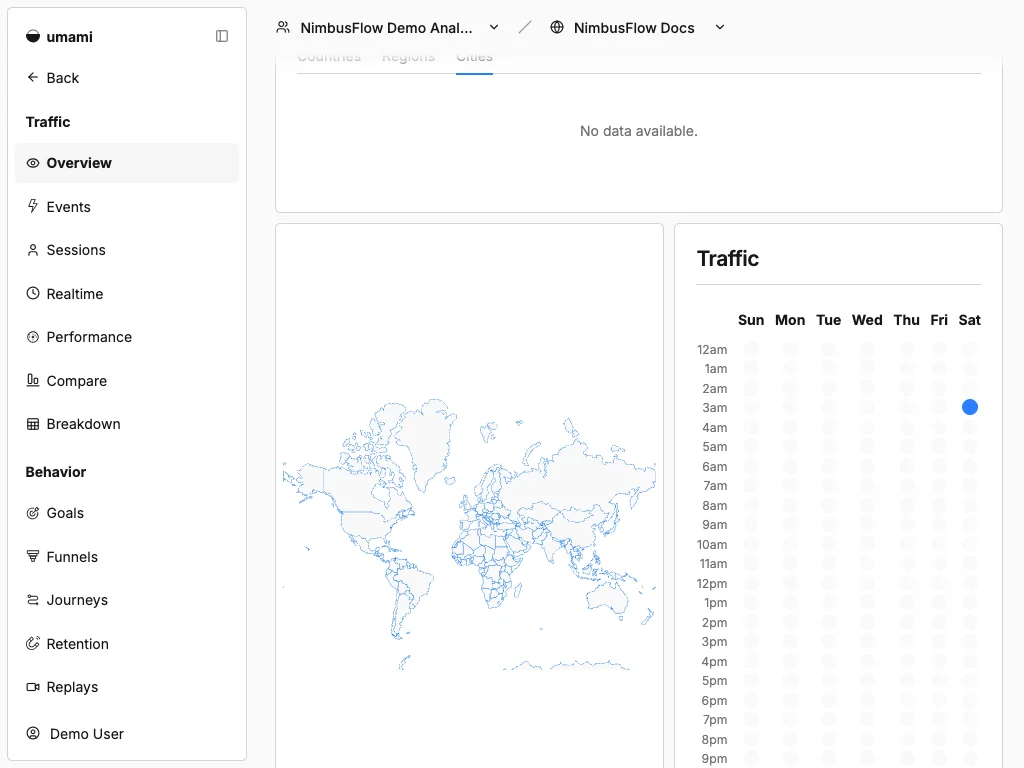This screenshot has width=1024, height=768.
Task: Open the Events page
Action: click(127, 207)
